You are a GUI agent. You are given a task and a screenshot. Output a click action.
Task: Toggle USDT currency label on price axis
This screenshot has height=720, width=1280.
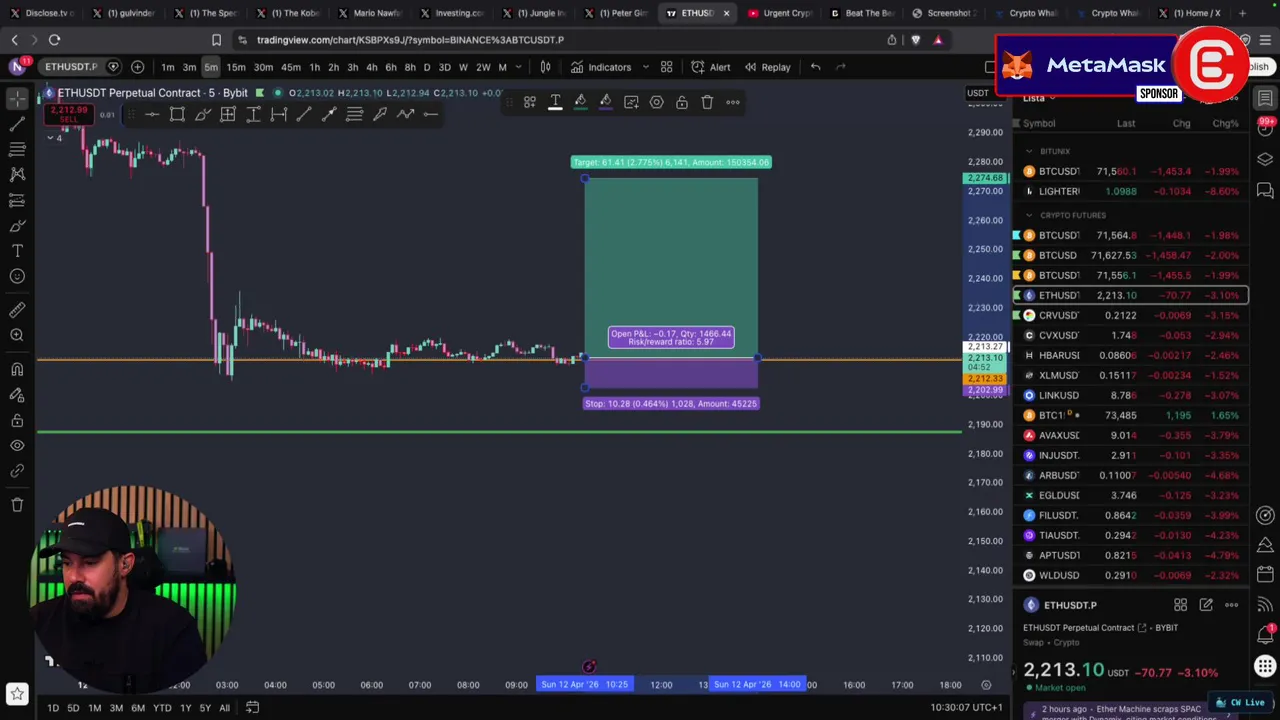(x=977, y=93)
